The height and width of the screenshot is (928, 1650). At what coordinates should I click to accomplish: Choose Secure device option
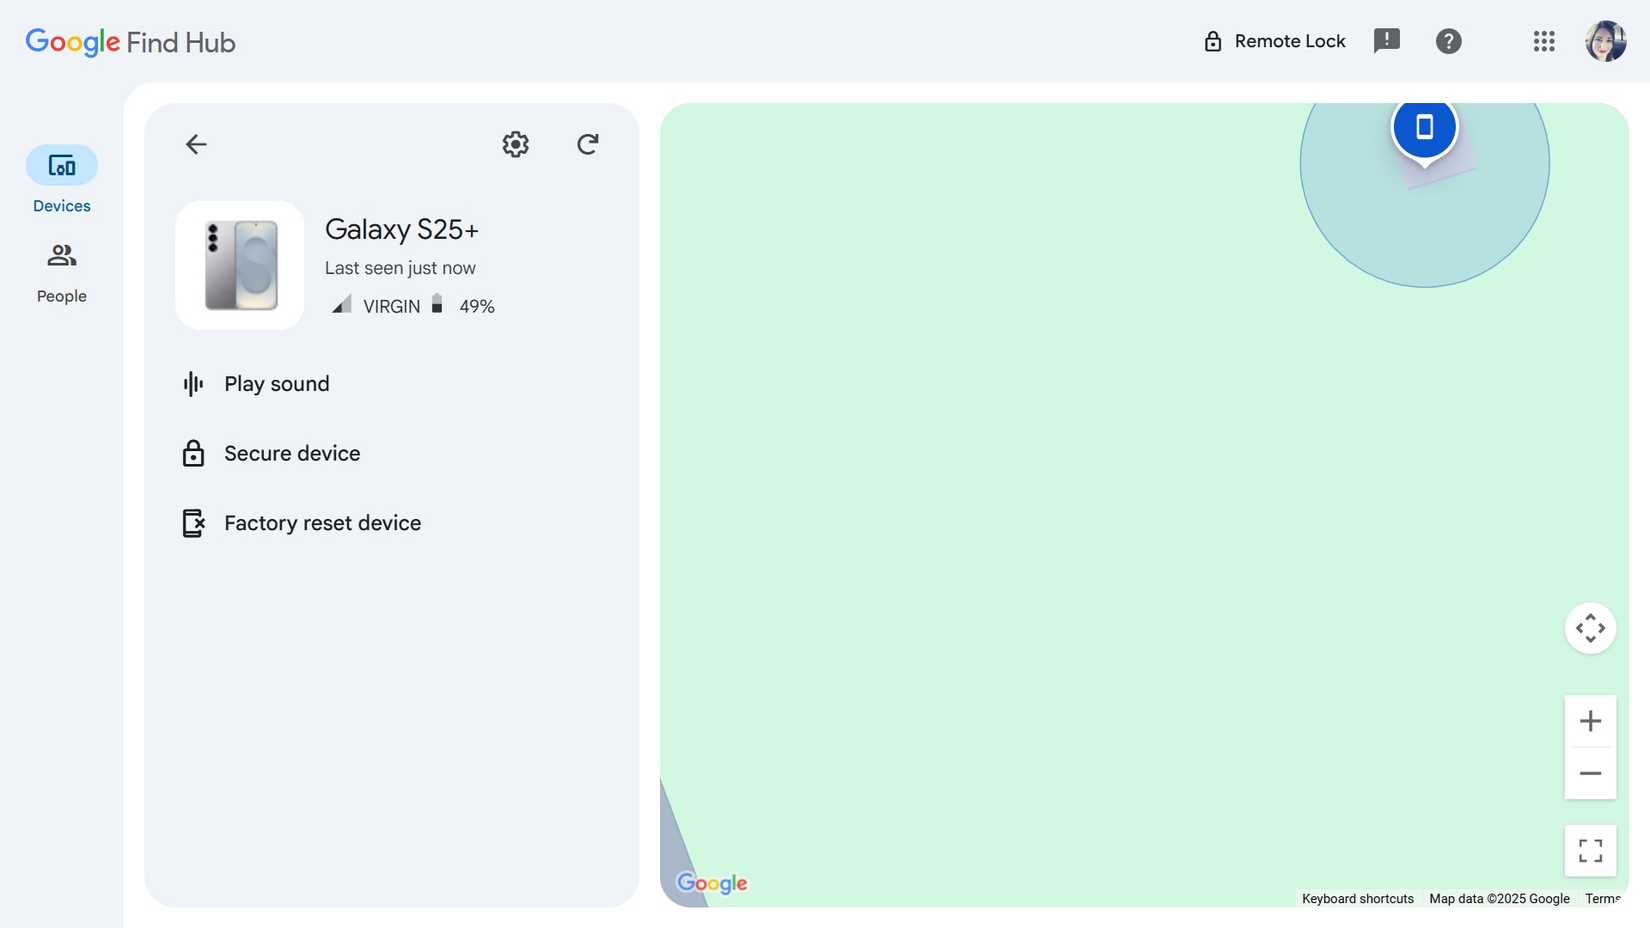292,453
